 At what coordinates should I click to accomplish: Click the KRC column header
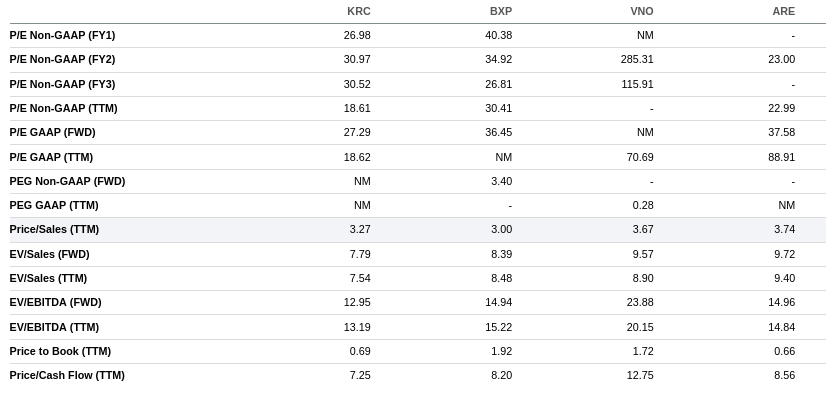(x=358, y=11)
